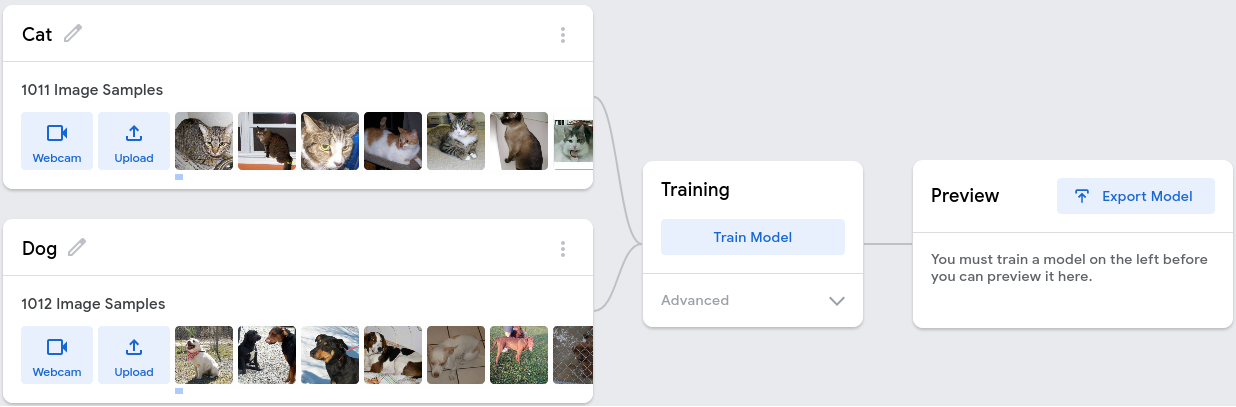1236x407 pixels.
Task: Click the Train Model button
Action: (752, 237)
